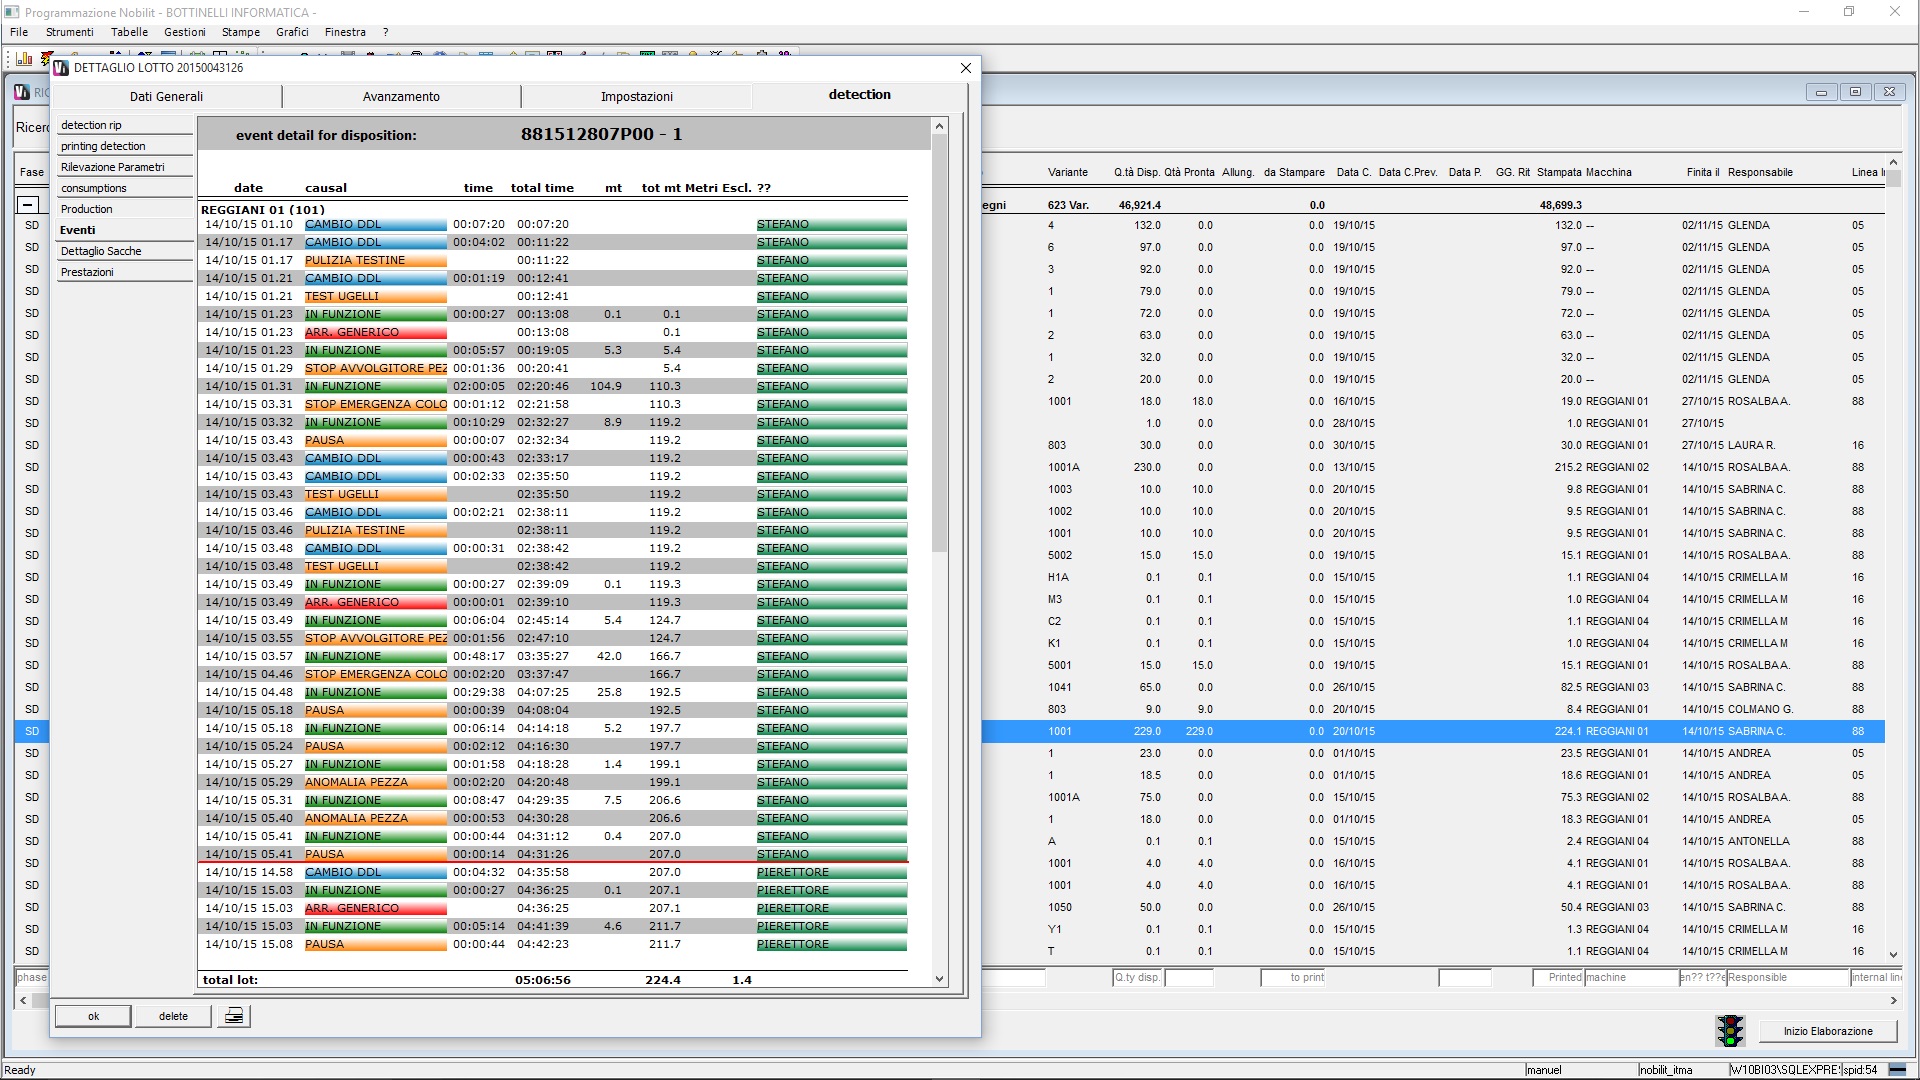Screen dimensions: 1920x1080
Task: Open the Strumenti menu
Action: click(70, 32)
